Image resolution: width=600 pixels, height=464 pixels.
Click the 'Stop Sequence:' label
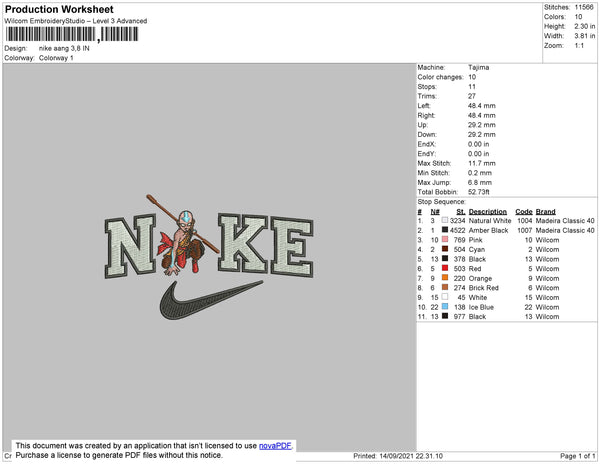441,202
